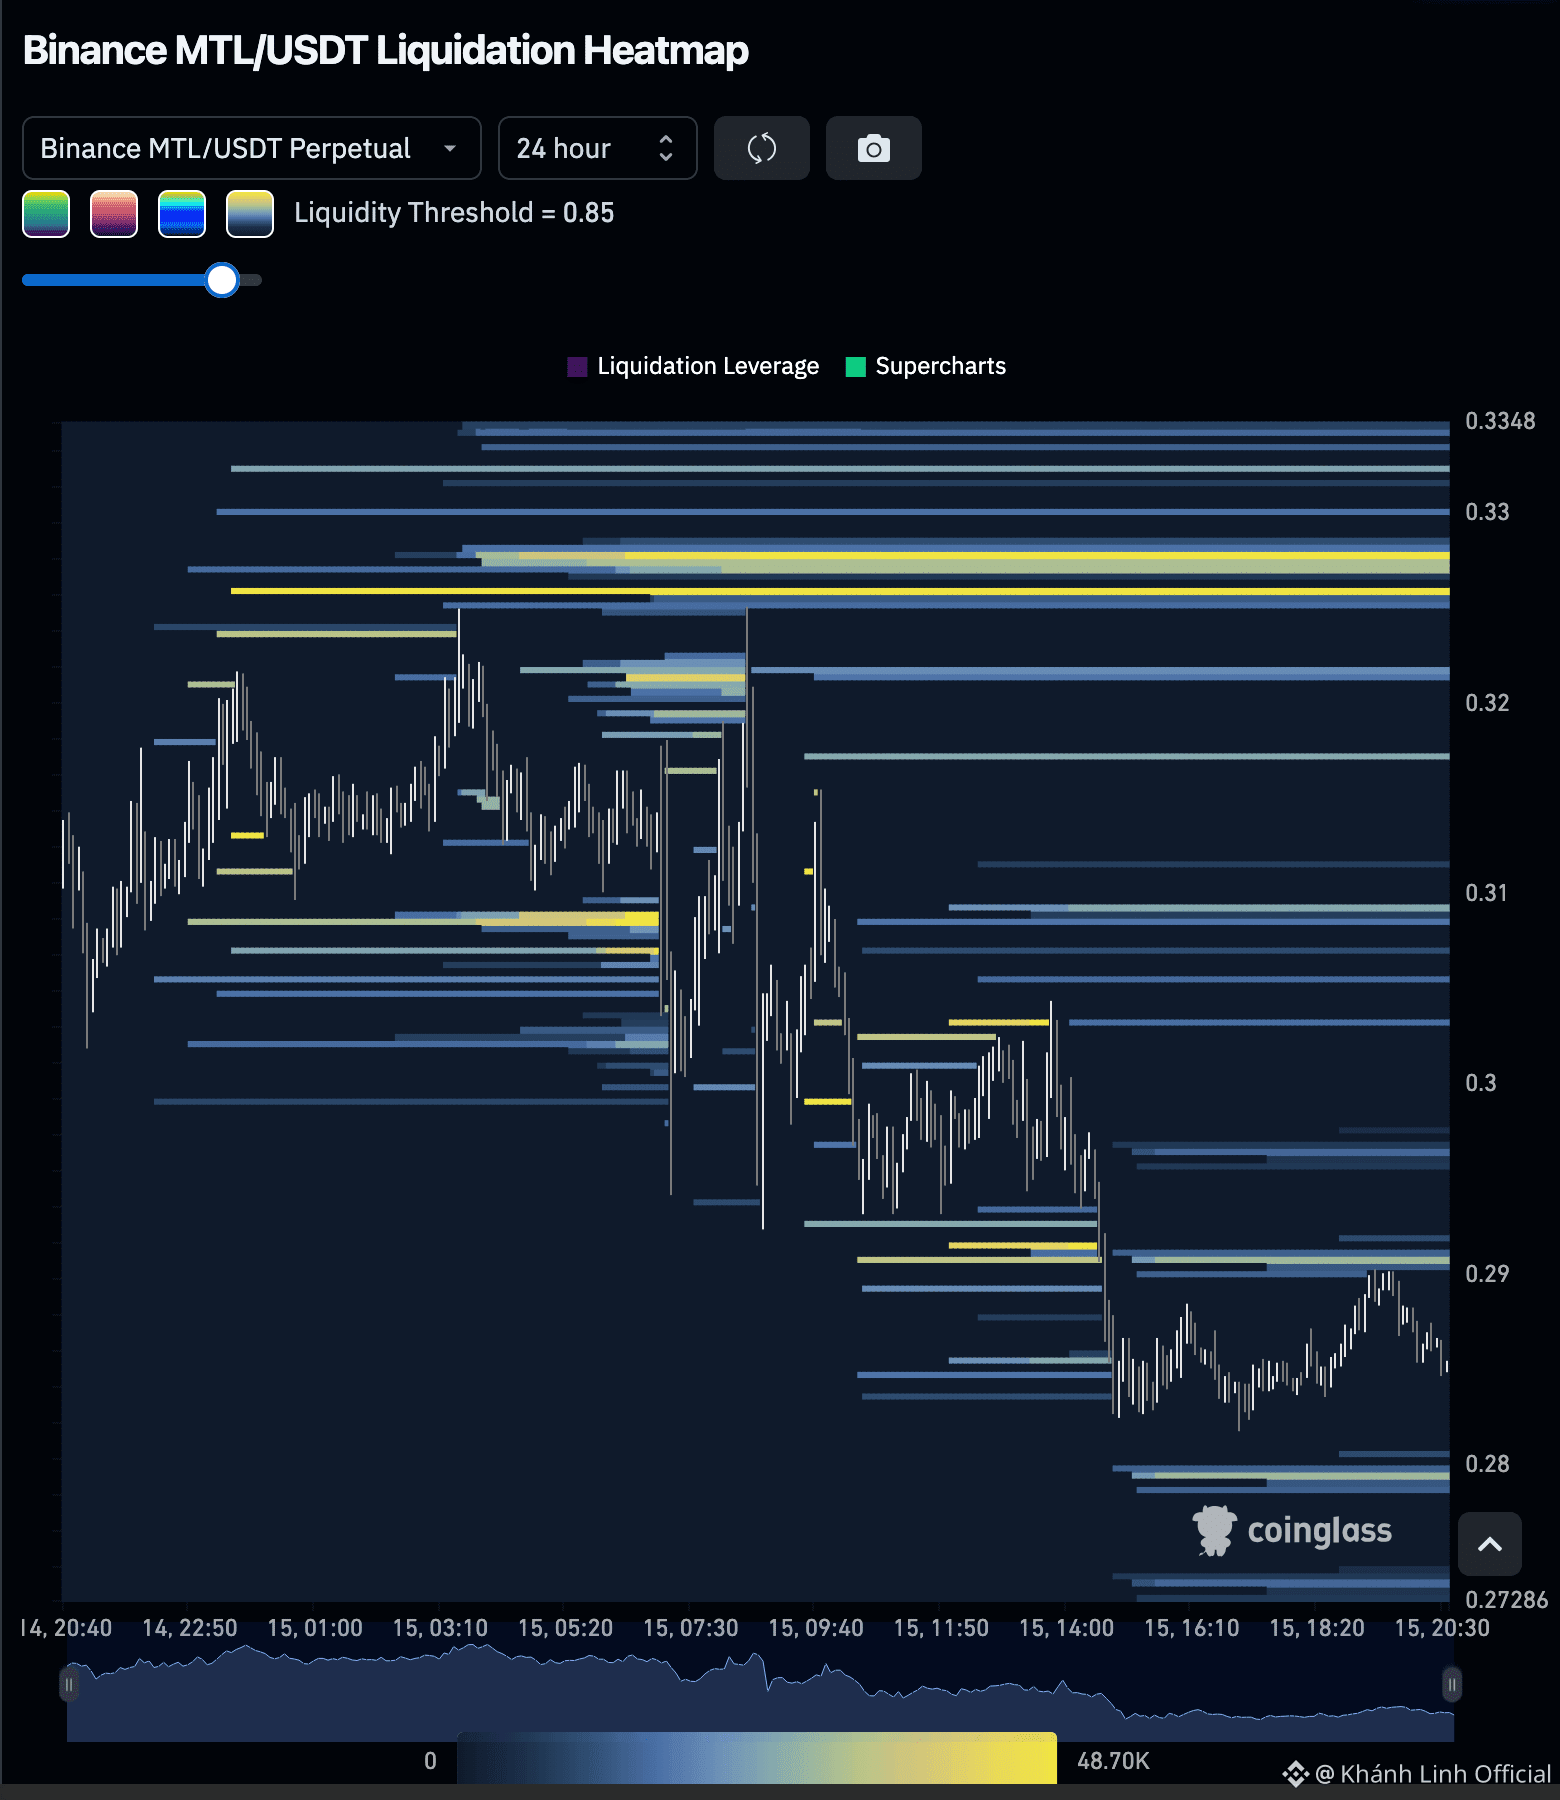Toggle the Supercharts legend series
This screenshot has width=1560, height=1800.
(926, 366)
